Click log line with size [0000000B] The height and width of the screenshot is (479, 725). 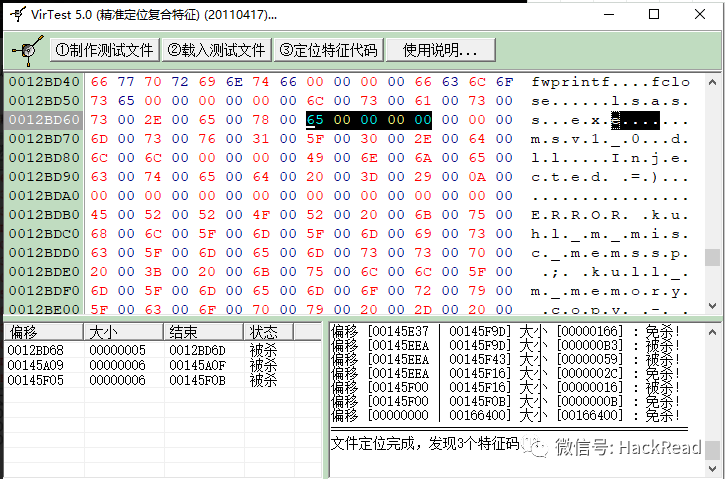click(505, 401)
